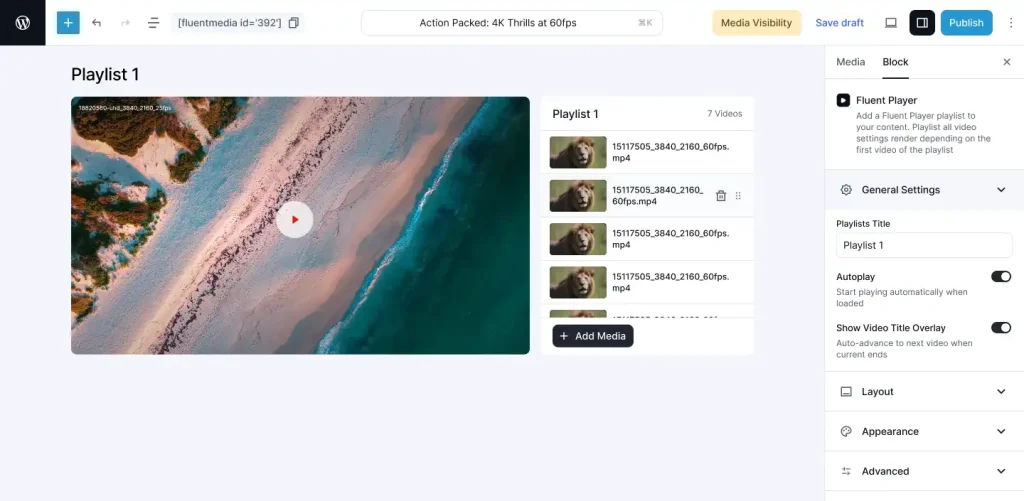Toggle the settings sidebar icon
The image size is (1024, 501).
pyautogui.click(x=922, y=23)
